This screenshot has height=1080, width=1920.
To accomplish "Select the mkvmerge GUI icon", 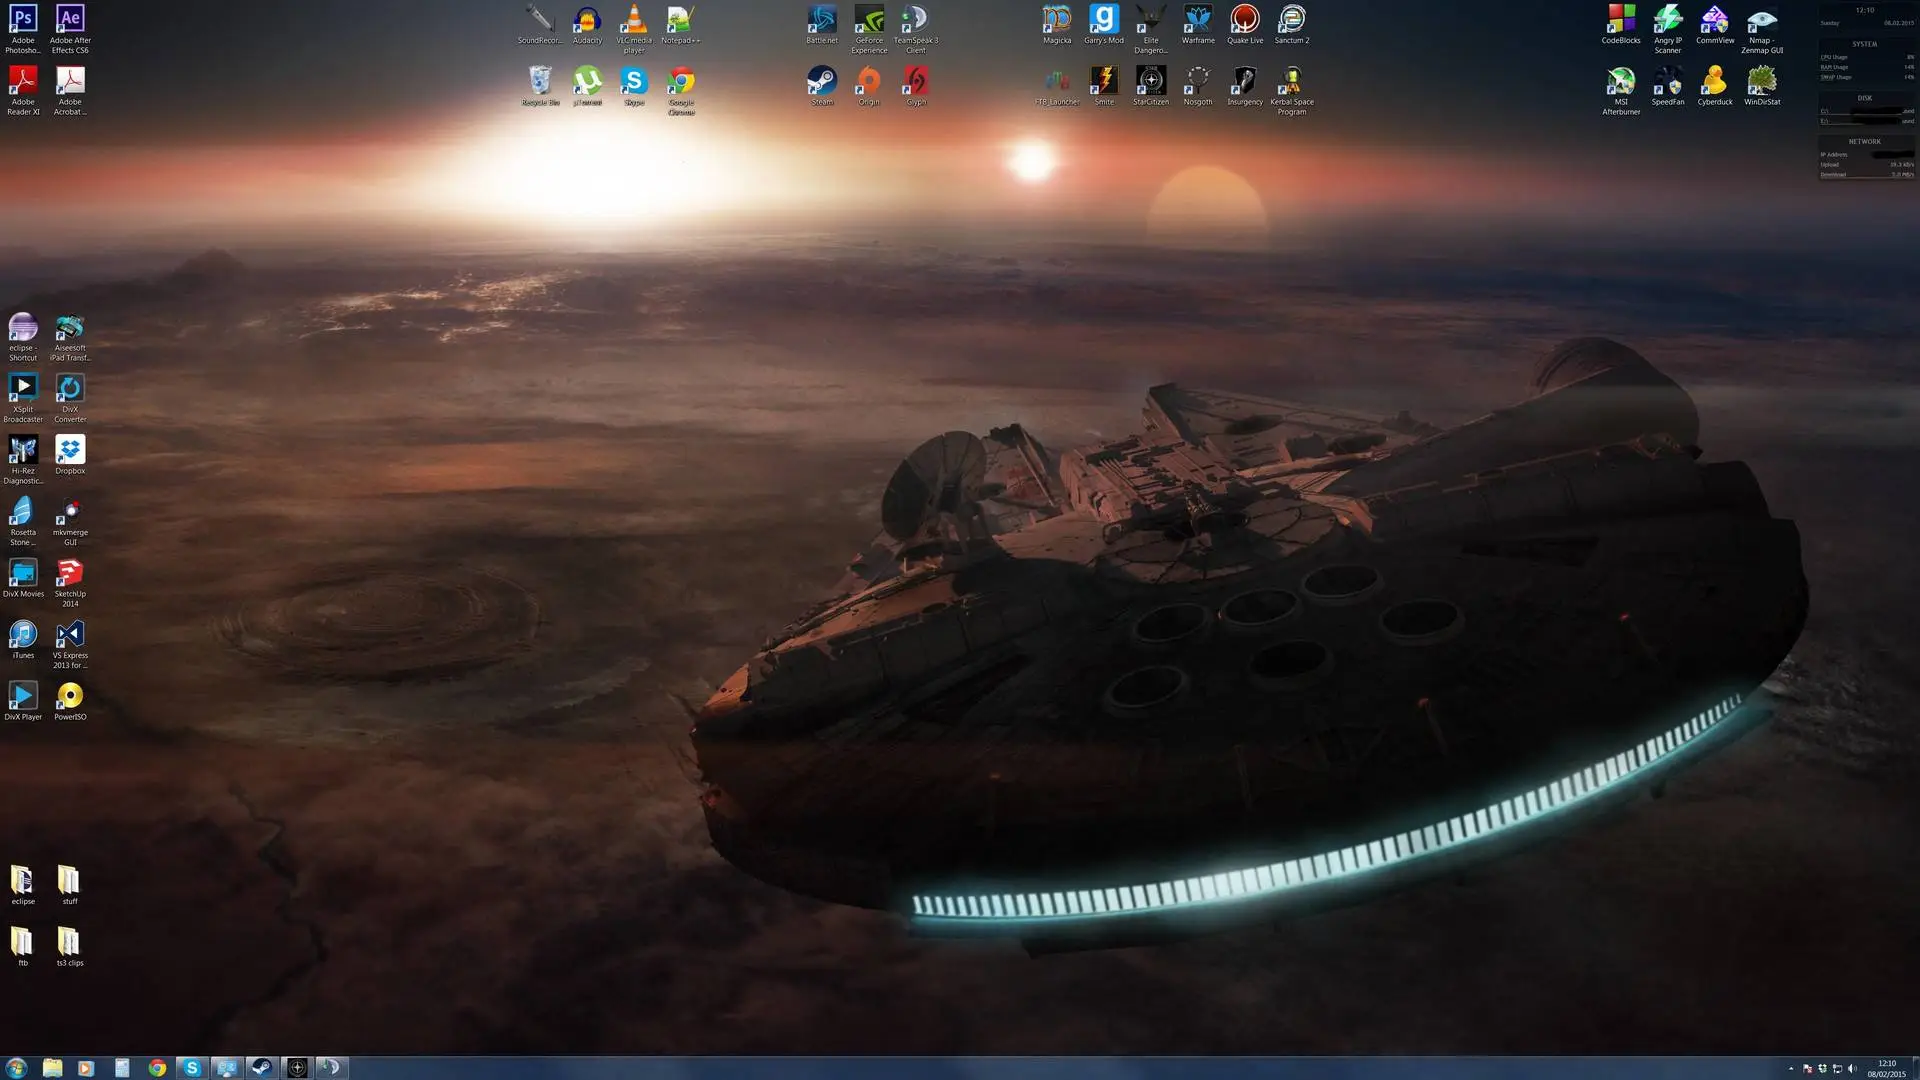I will pyautogui.click(x=70, y=521).
